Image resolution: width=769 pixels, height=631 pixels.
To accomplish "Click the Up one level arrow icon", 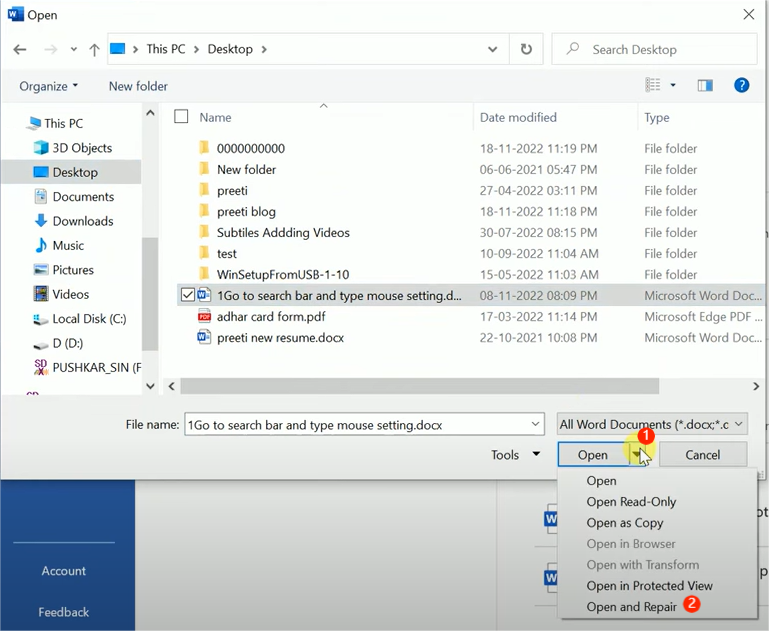I will pos(94,49).
